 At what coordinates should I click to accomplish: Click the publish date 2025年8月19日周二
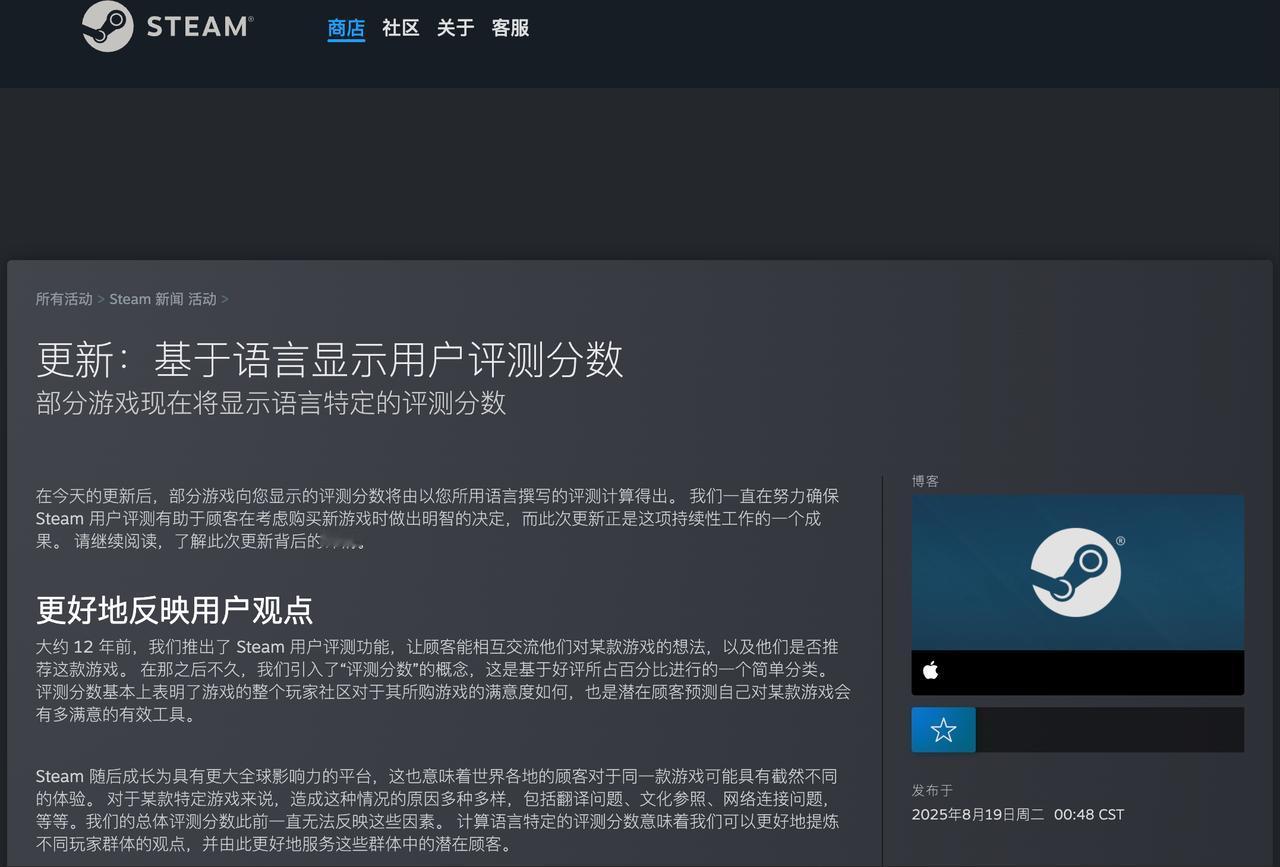[978, 814]
